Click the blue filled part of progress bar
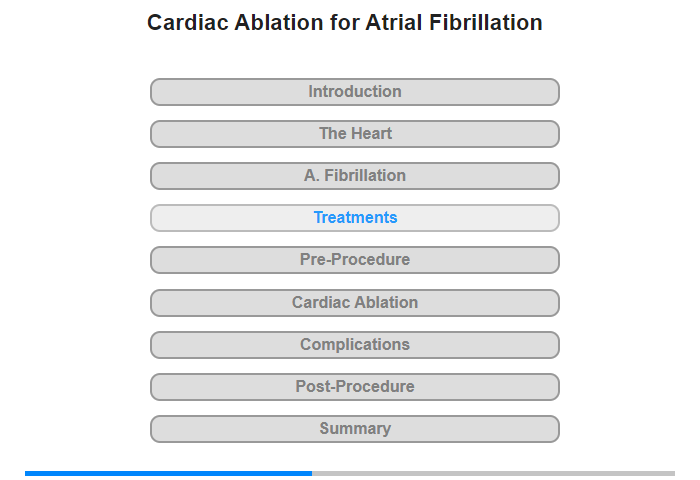The image size is (700, 480). pyautogui.click(x=168, y=473)
